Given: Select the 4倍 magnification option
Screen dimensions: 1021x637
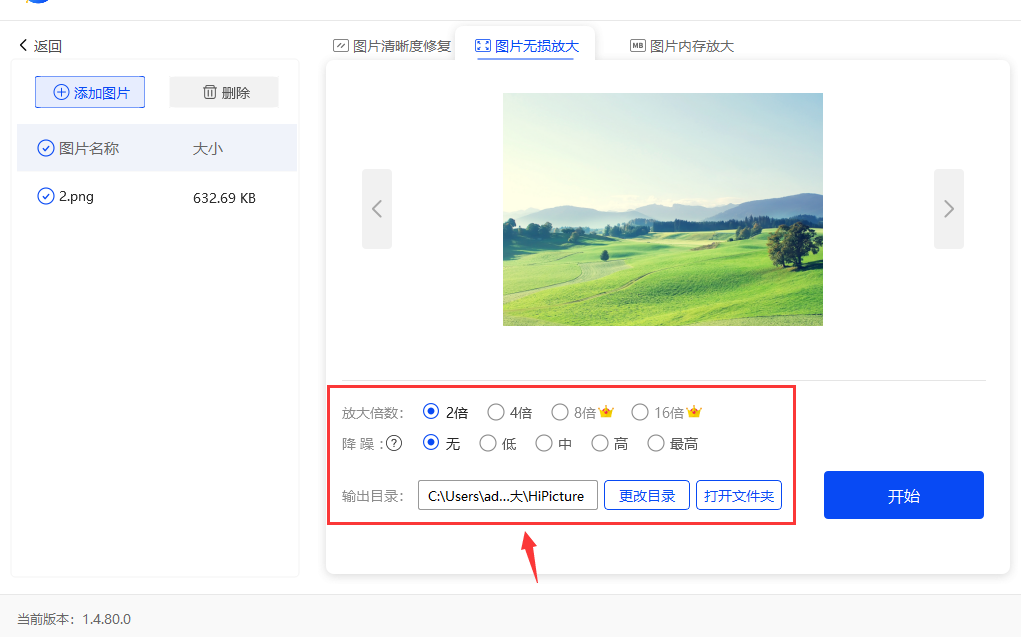Looking at the screenshot, I should tap(496, 411).
